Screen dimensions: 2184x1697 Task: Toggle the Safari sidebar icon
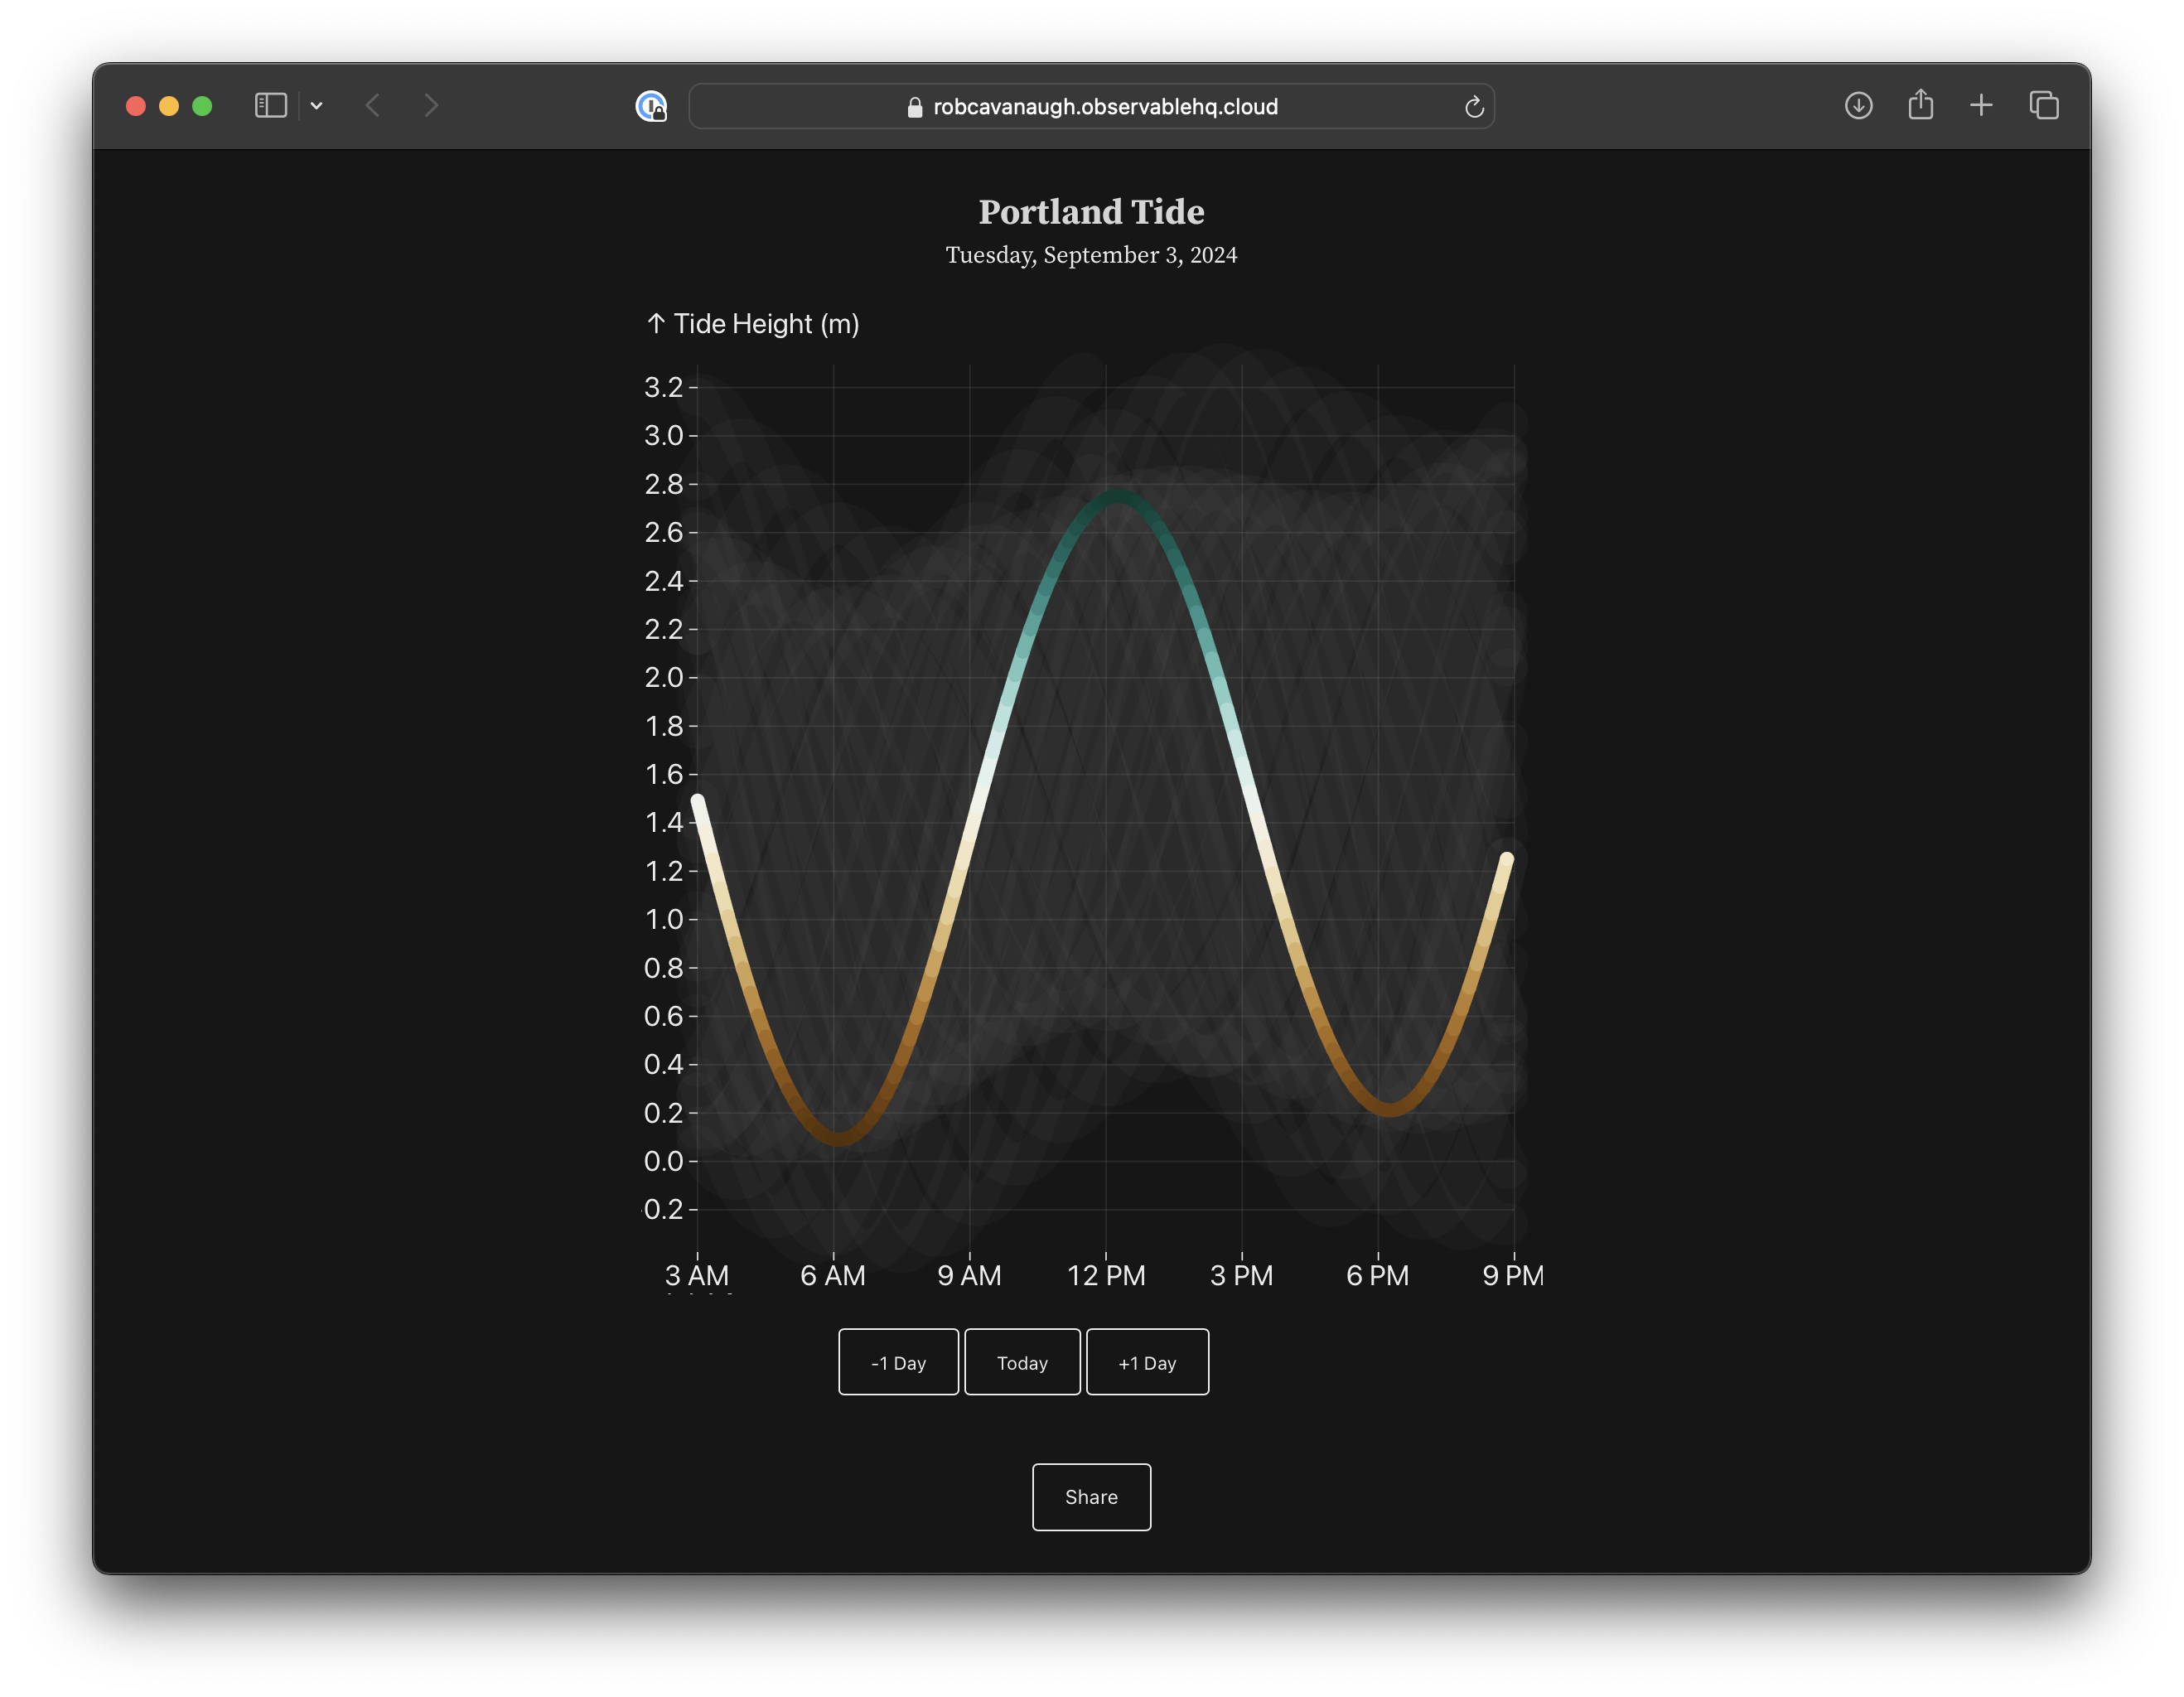point(270,106)
